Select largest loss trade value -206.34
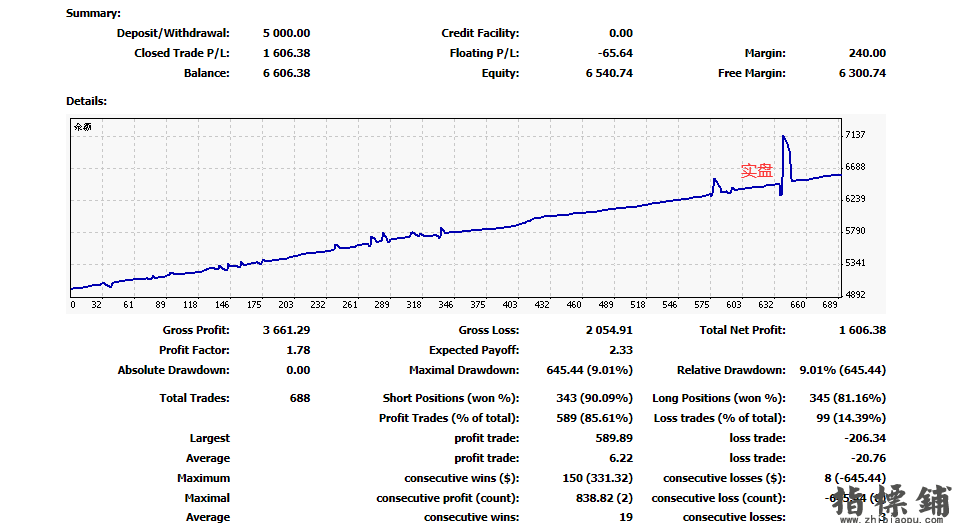 [x=865, y=438]
